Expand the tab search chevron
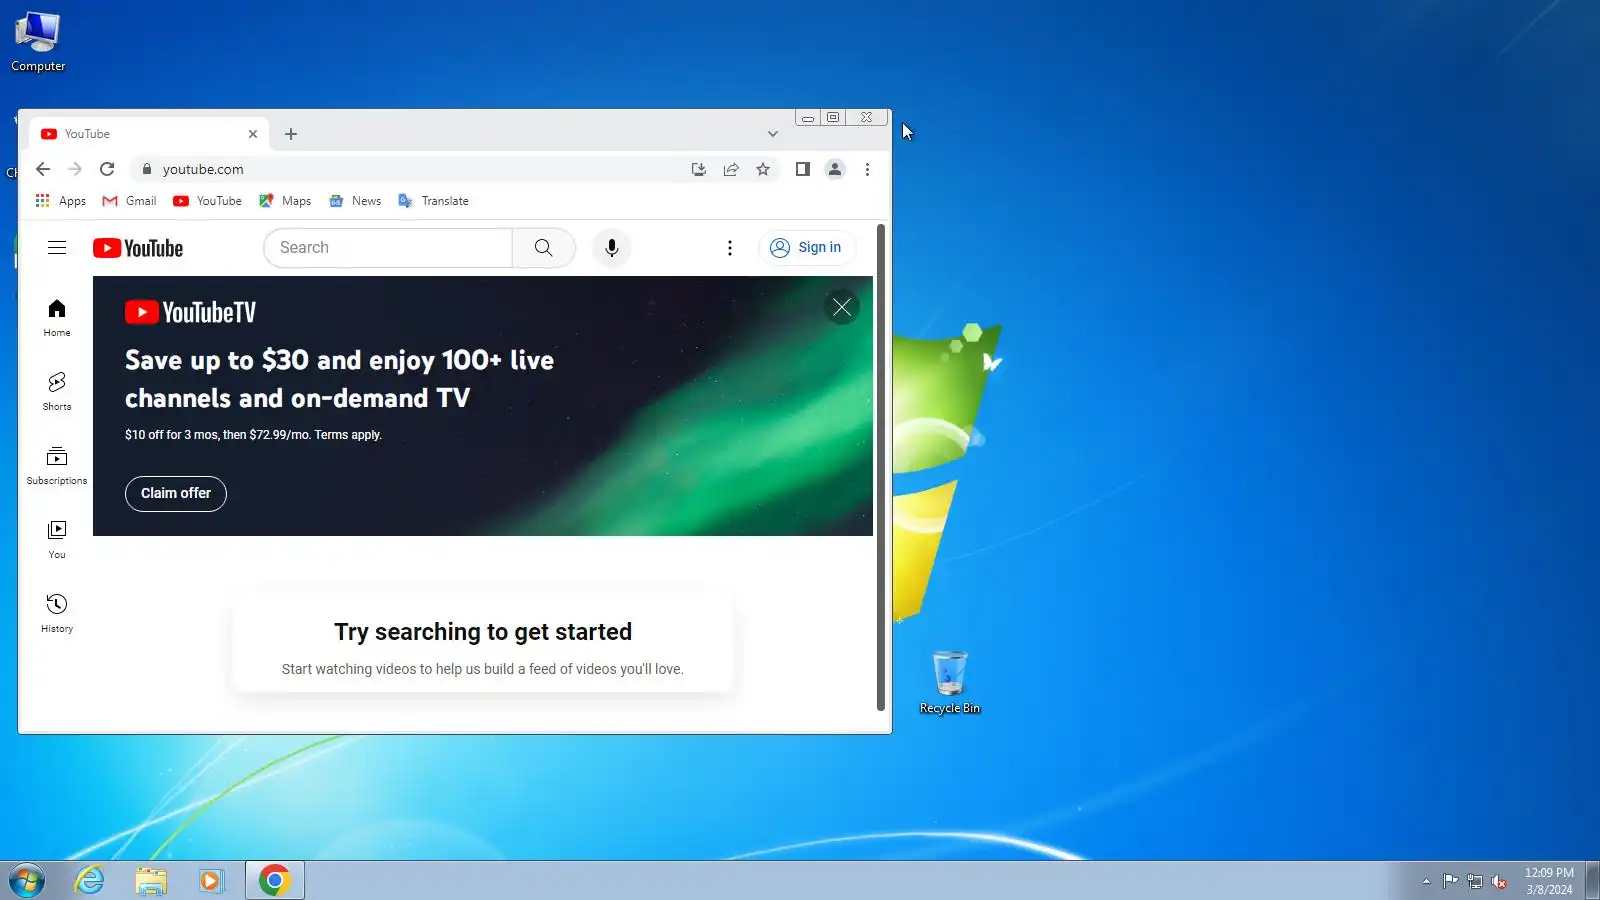Viewport: 1600px width, 900px height. click(773, 134)
